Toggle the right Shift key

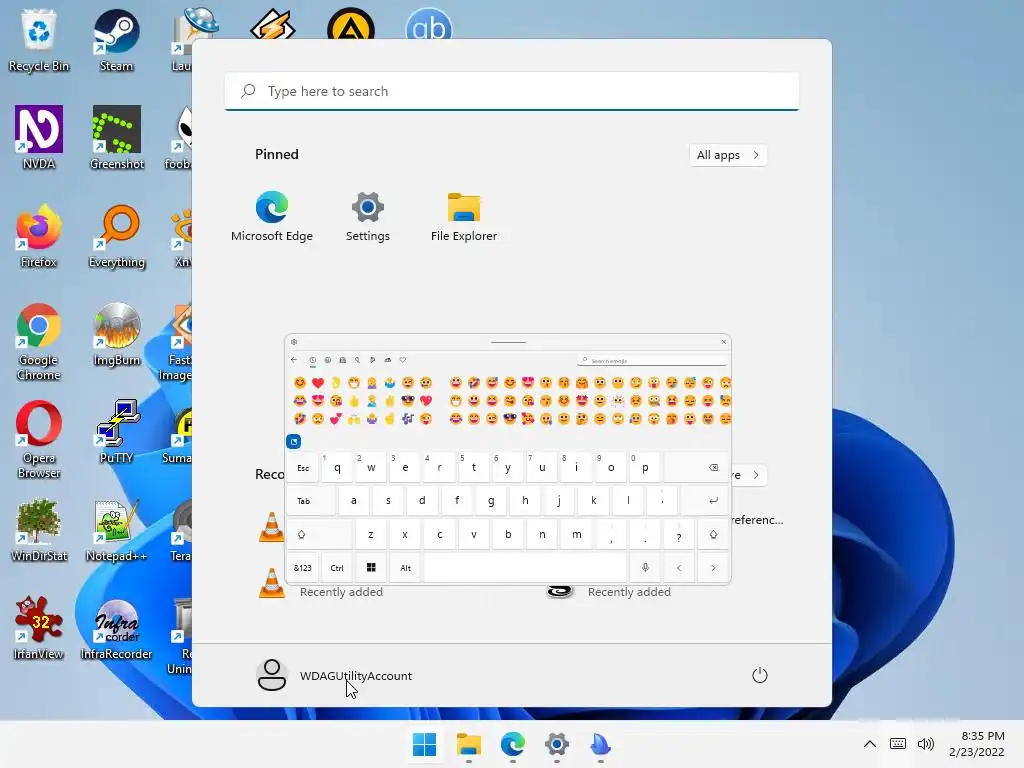(713, 534)
